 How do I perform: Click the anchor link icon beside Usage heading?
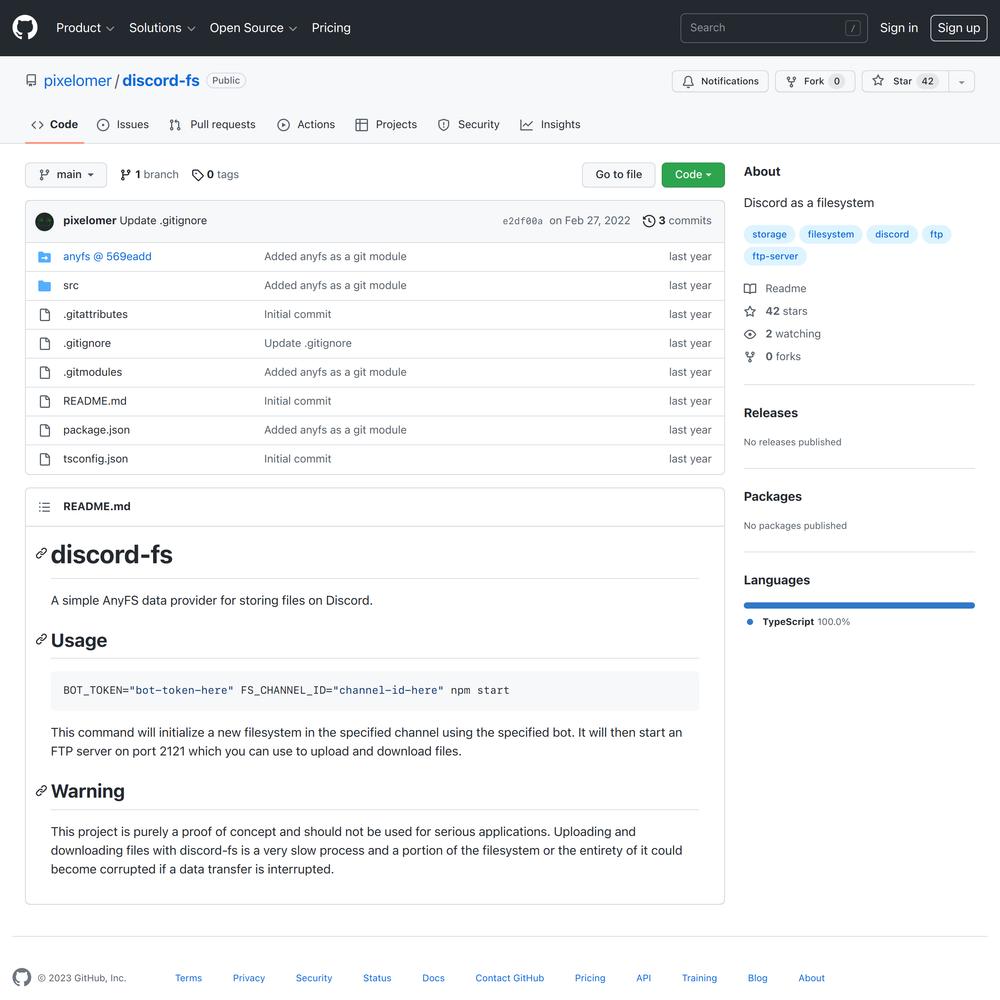tap(41, 640)
